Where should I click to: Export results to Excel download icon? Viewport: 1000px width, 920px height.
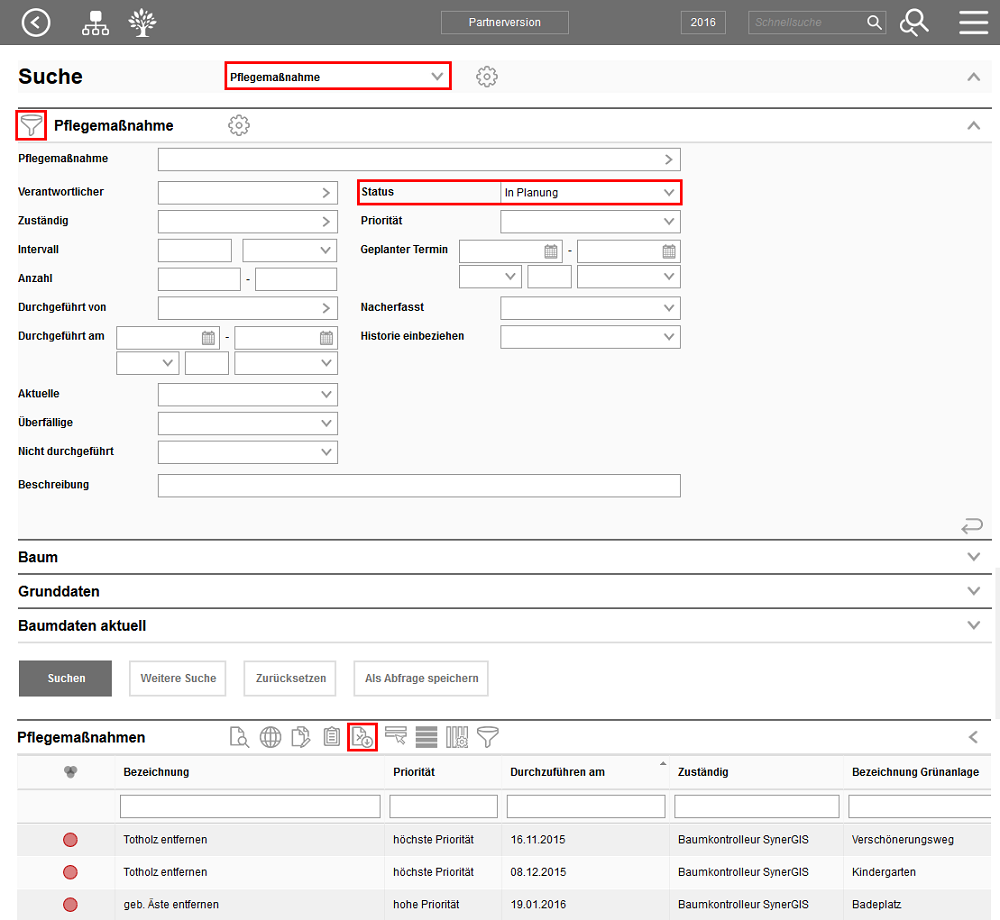point(362,737)
